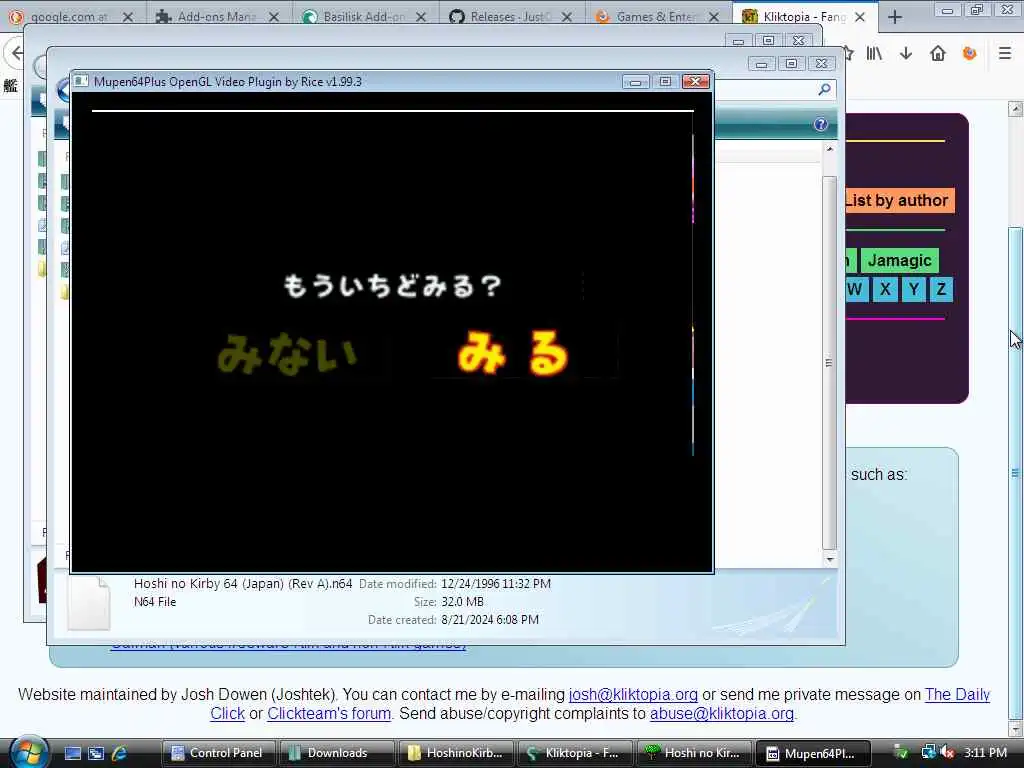Image resolution: width=1024 pixels, height=768 pixels.
Task: Close the Releases tab
Action: [x=567, y=17]
